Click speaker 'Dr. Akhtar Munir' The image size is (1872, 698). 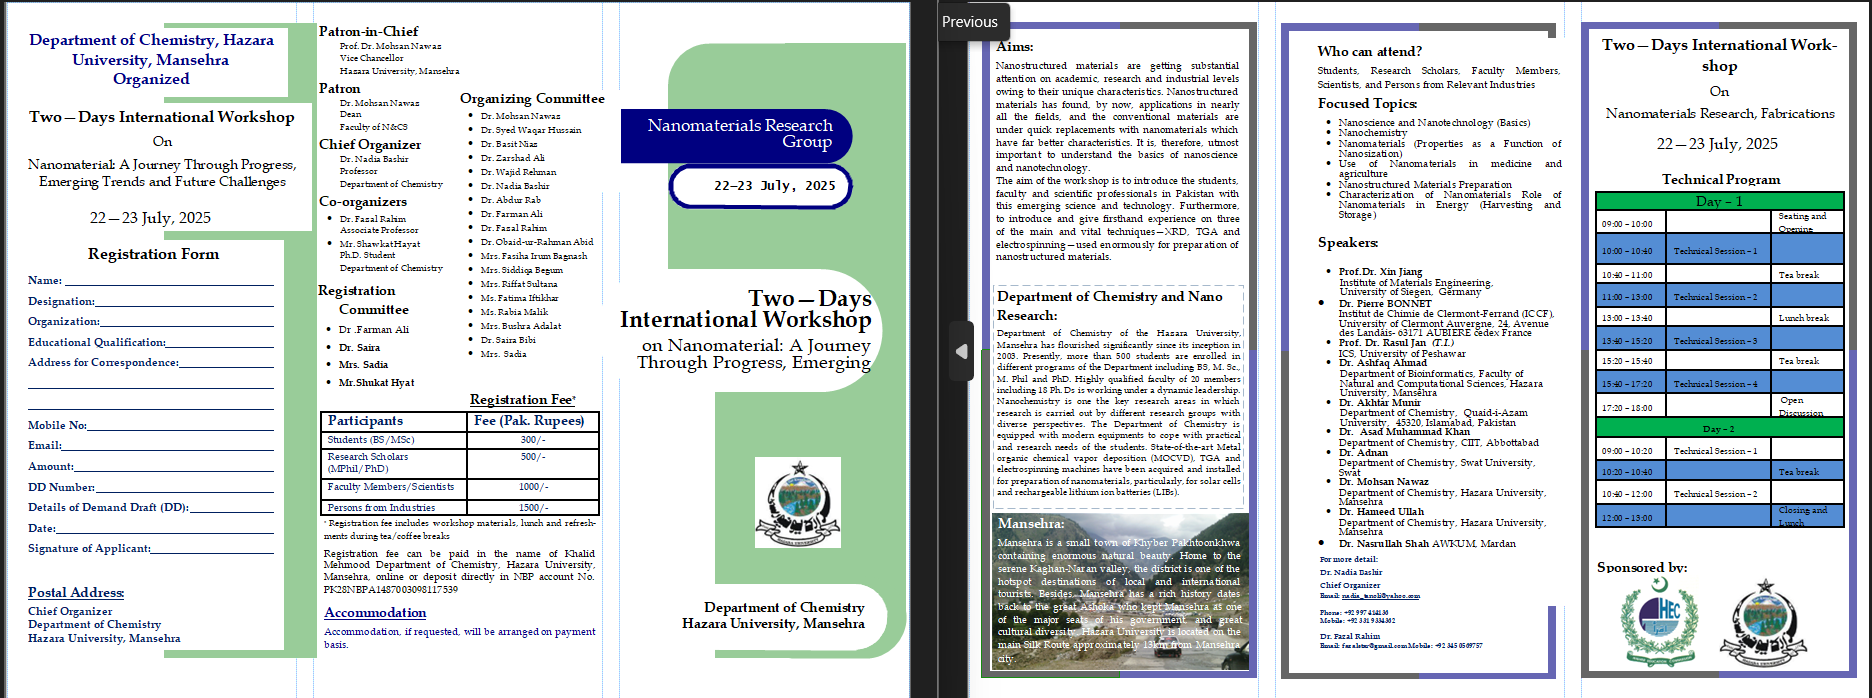tap(1379, 403)
